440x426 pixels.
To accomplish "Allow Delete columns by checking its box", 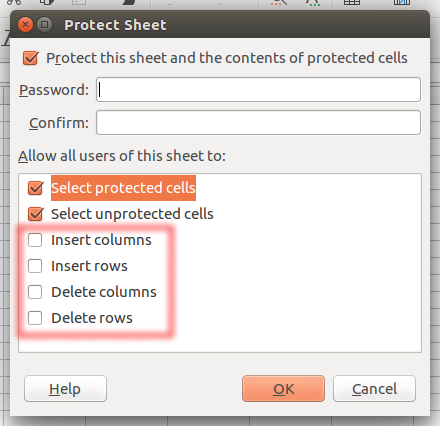I will click(x=35, y=292).
